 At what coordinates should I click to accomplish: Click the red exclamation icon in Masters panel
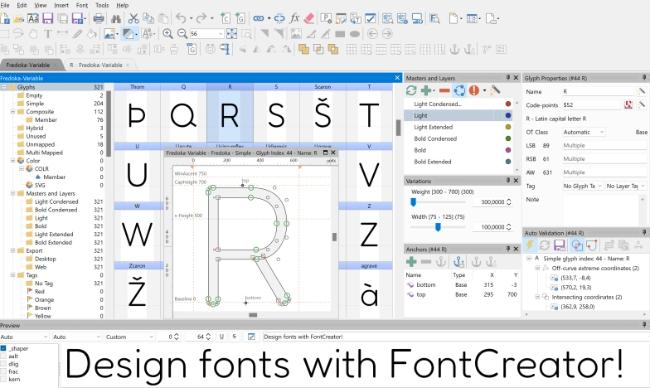tap(474, 90)
